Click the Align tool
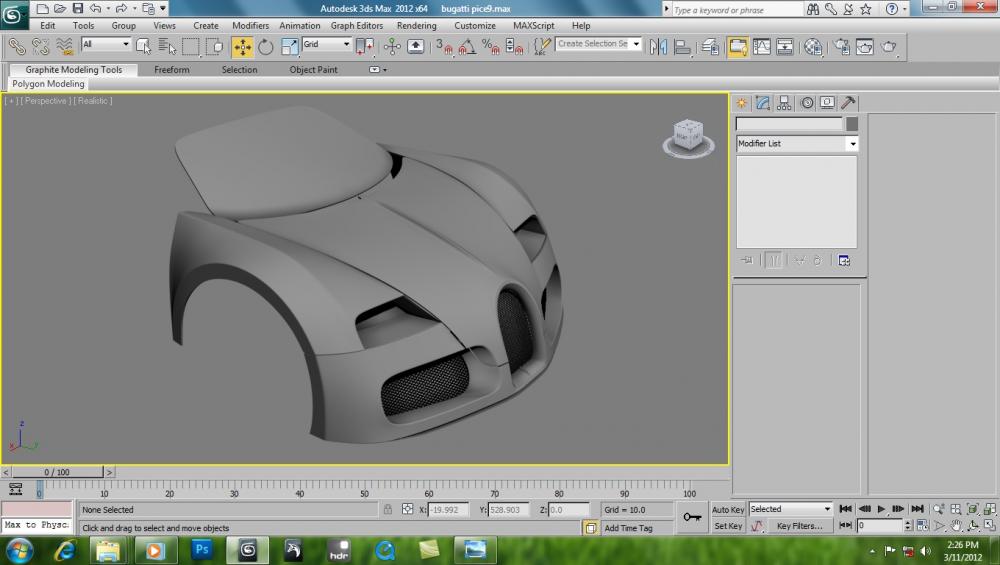This screenshot has width=1000, height=565. click(x=682, y=47)
